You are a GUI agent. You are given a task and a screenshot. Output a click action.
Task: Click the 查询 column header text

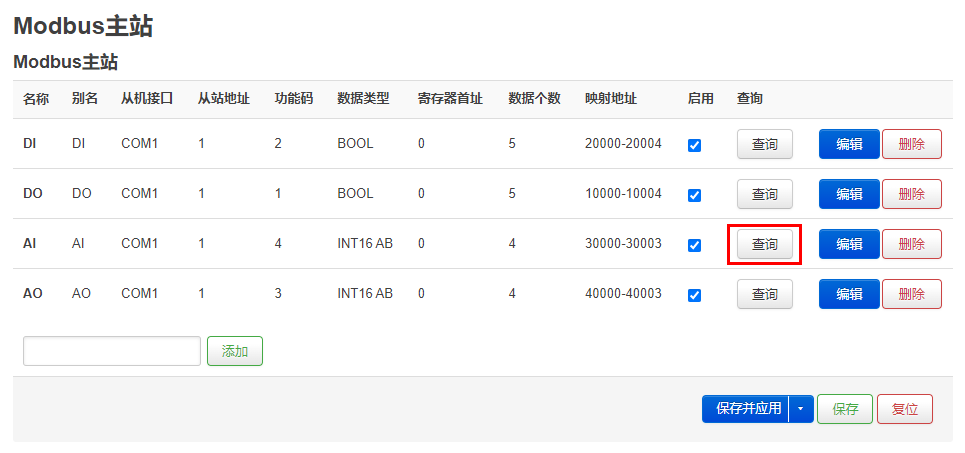[x=750, y=98]
